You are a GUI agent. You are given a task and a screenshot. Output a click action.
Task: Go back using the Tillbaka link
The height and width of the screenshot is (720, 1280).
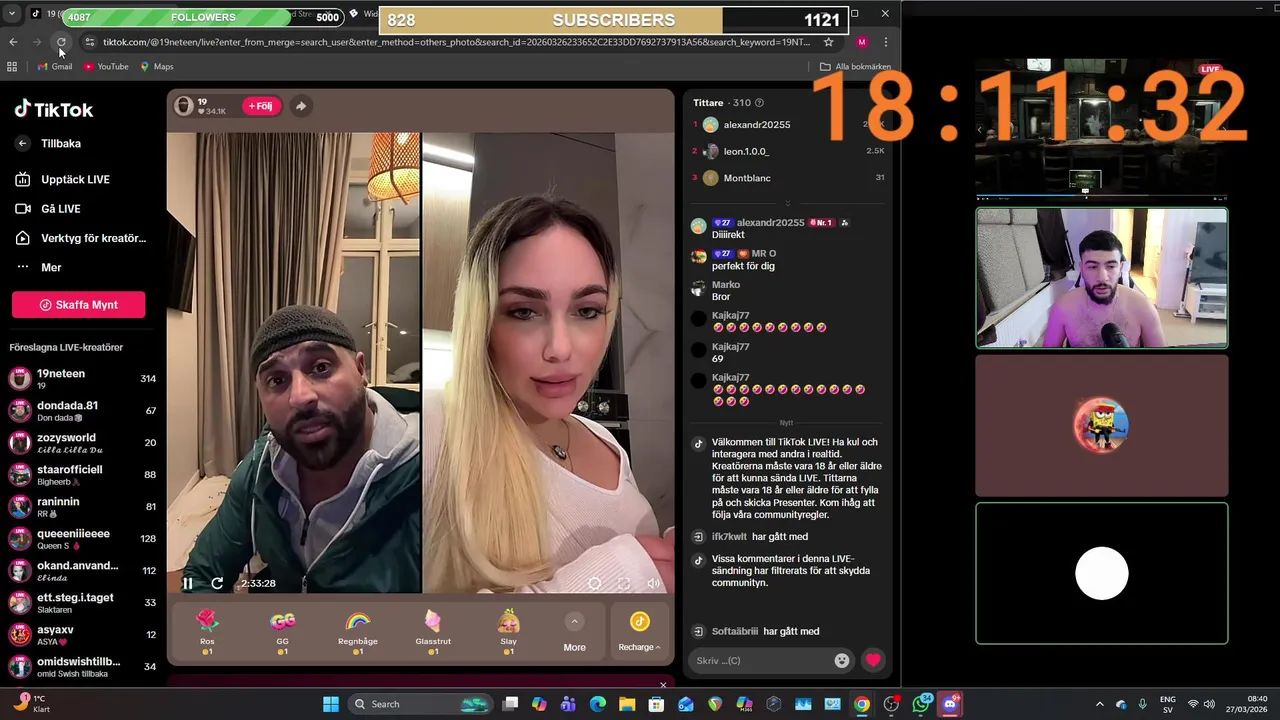click(x=61, y=143)
